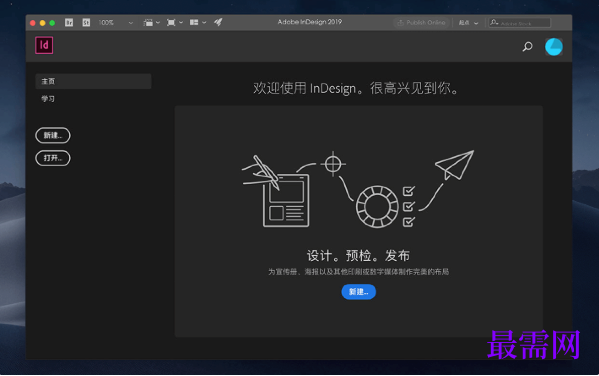
Task: Click the 设计。预检。发布 heading text
Action: (358, 256)
